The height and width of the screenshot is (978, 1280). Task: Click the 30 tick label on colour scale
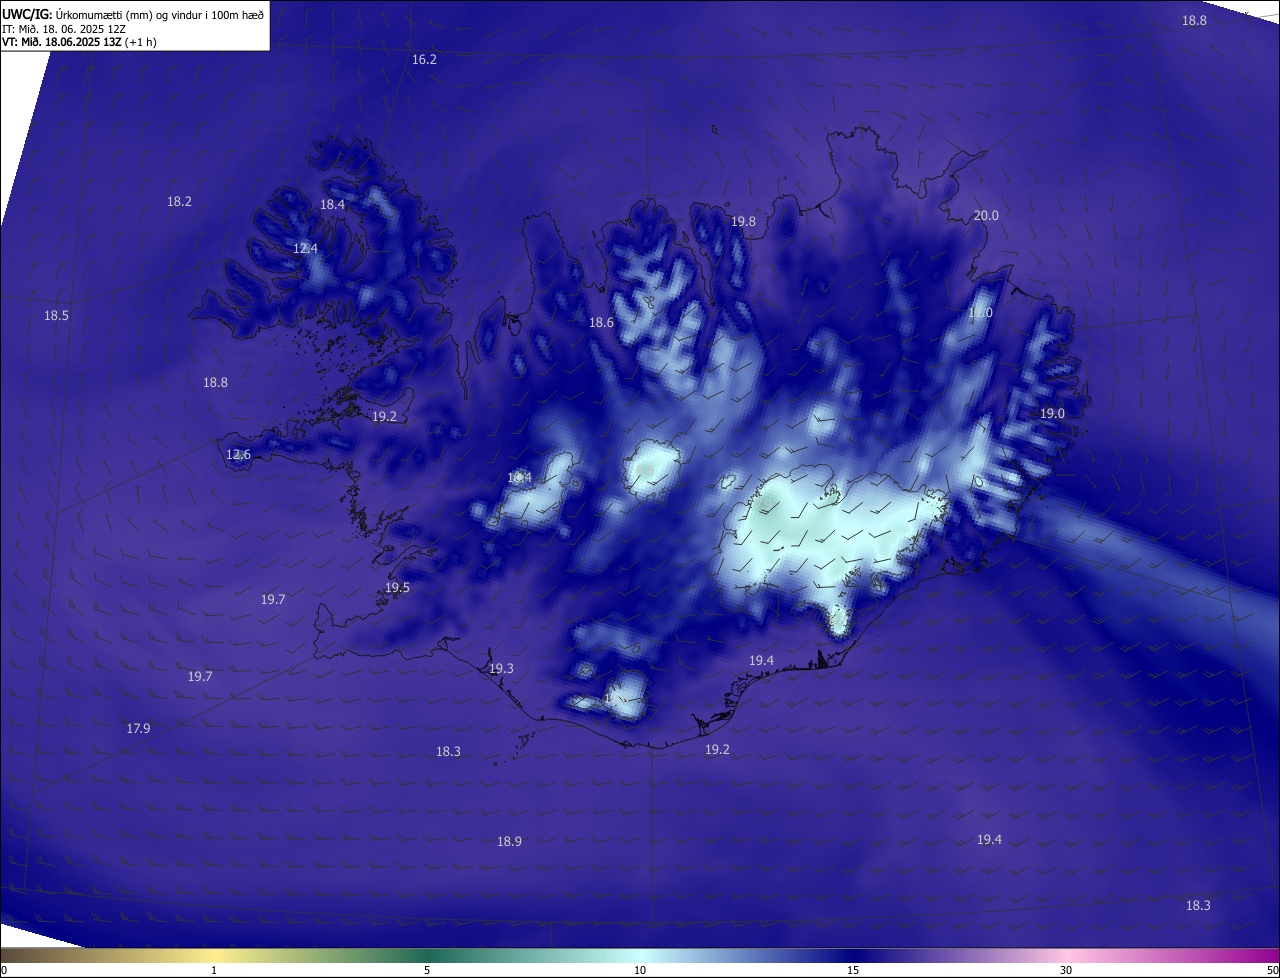(x=1066, y=970)
